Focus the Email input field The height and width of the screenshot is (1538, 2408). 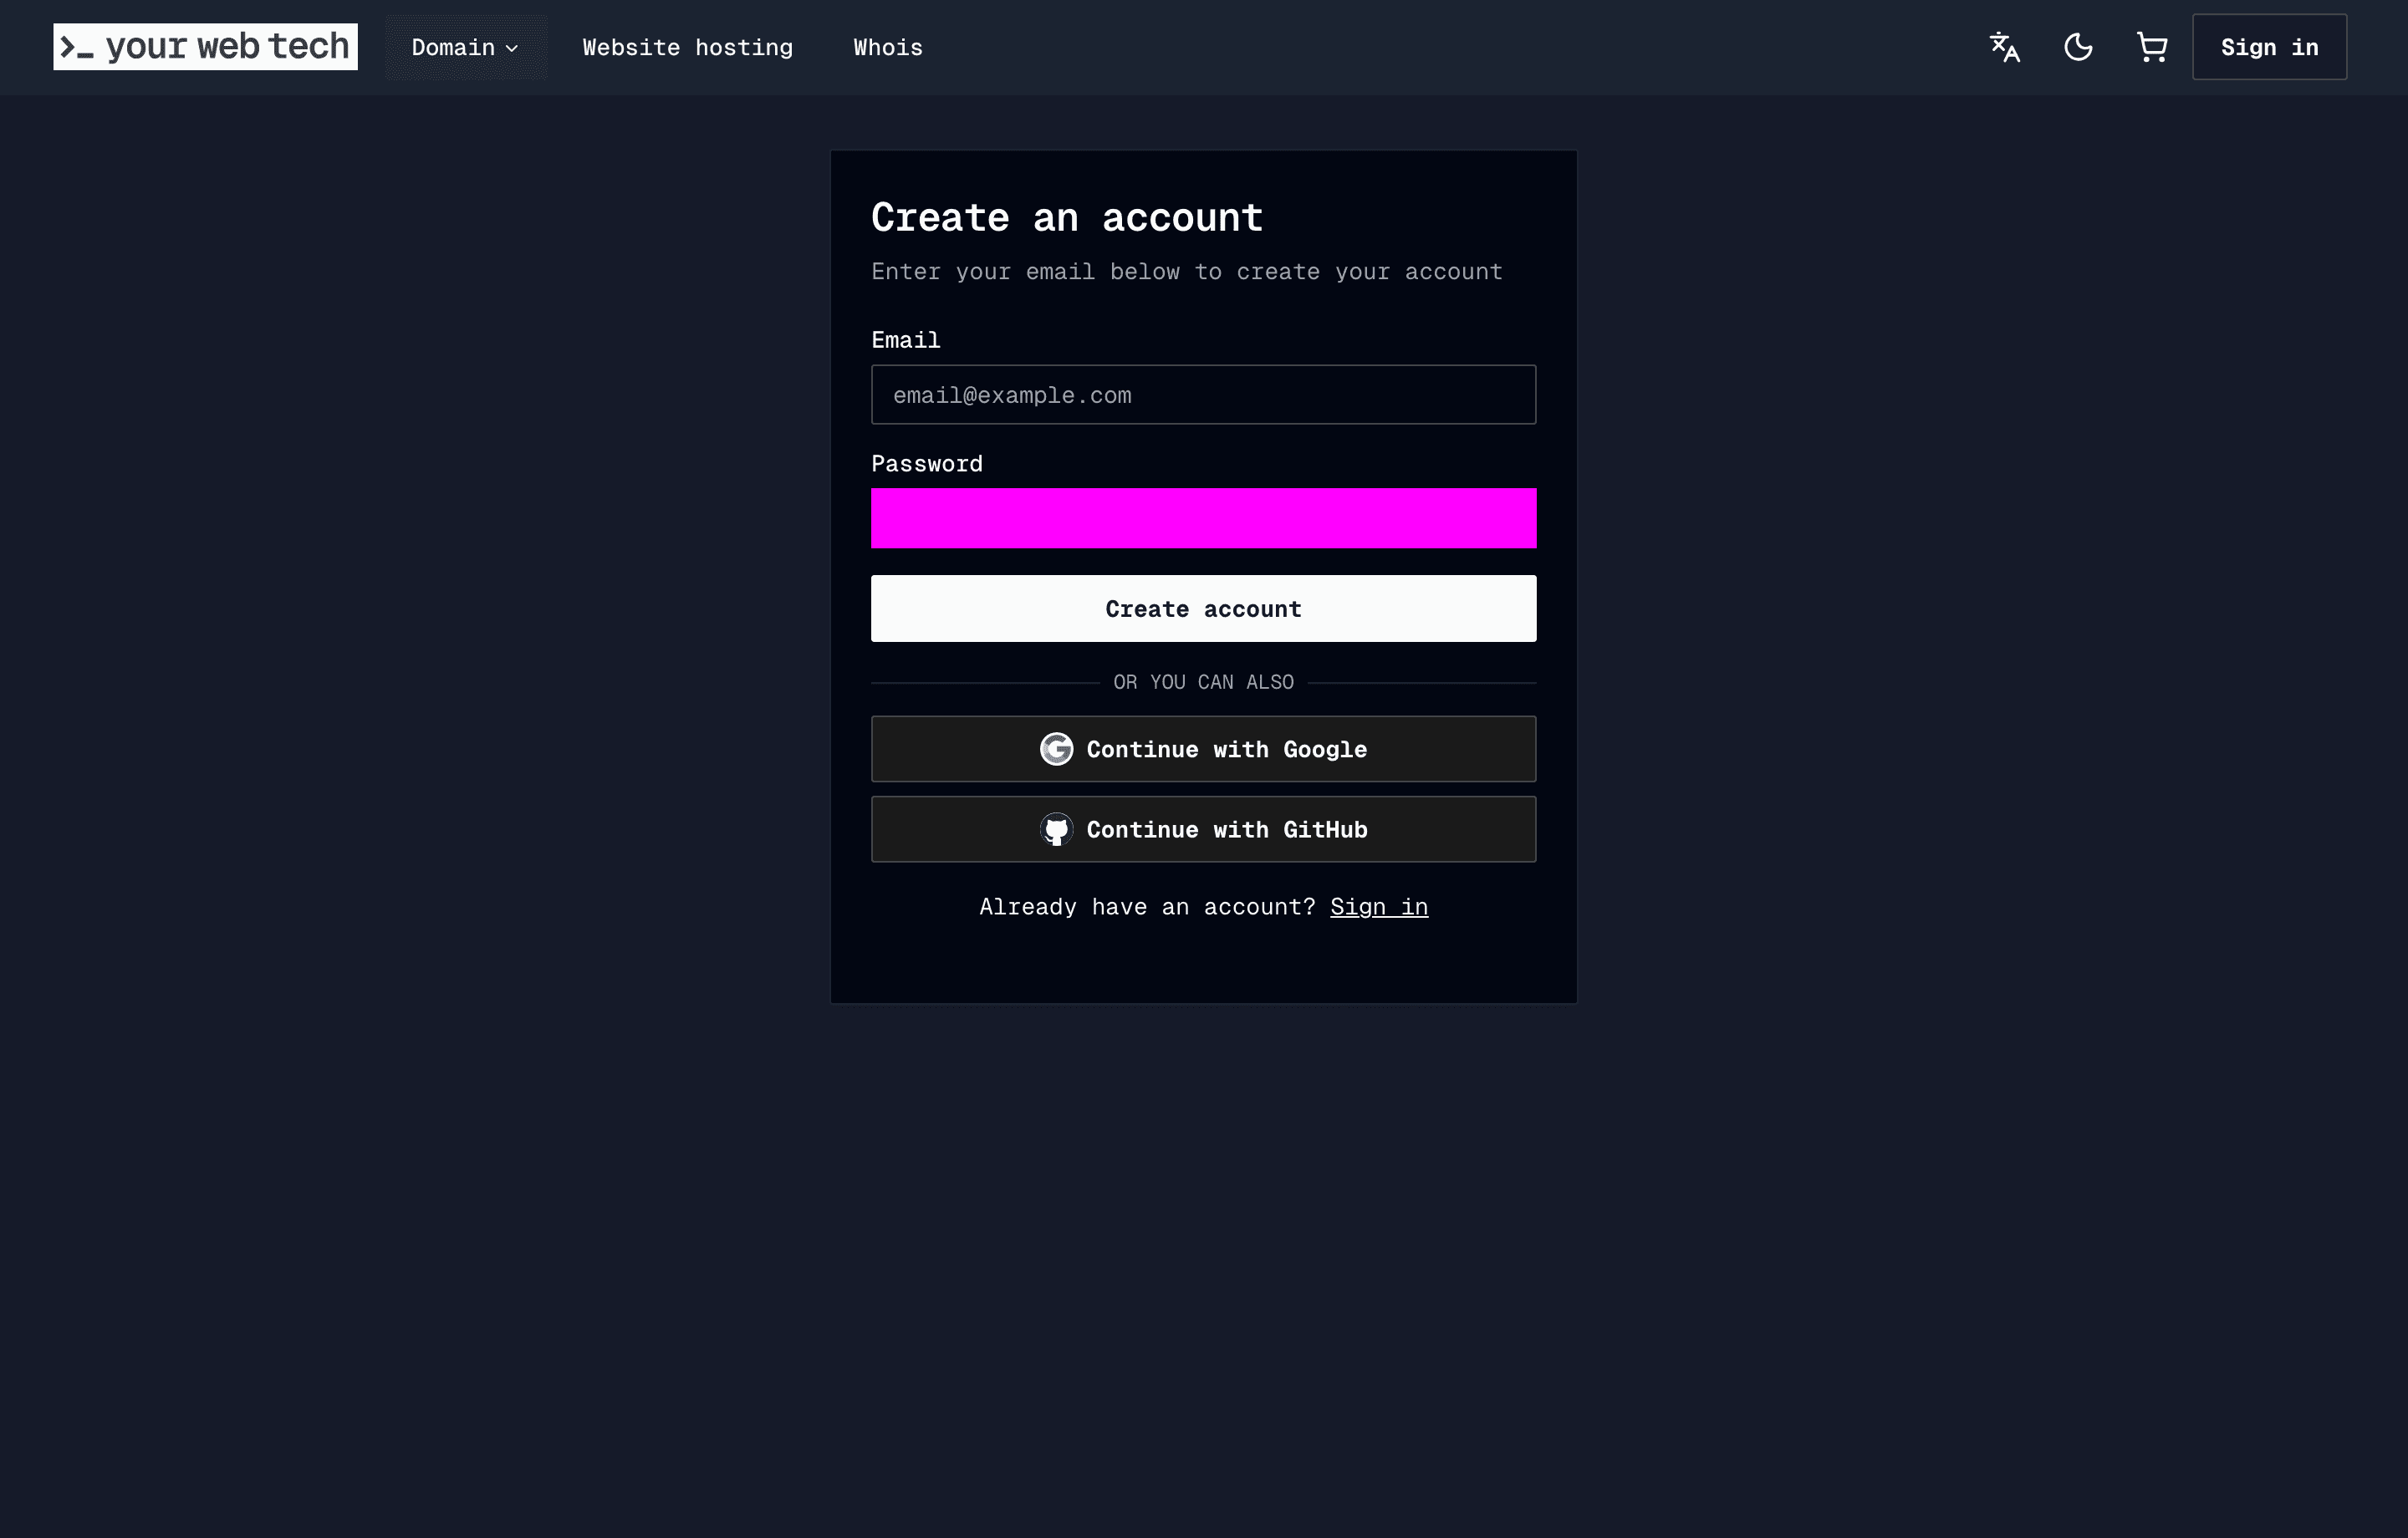click(1203, 395)
